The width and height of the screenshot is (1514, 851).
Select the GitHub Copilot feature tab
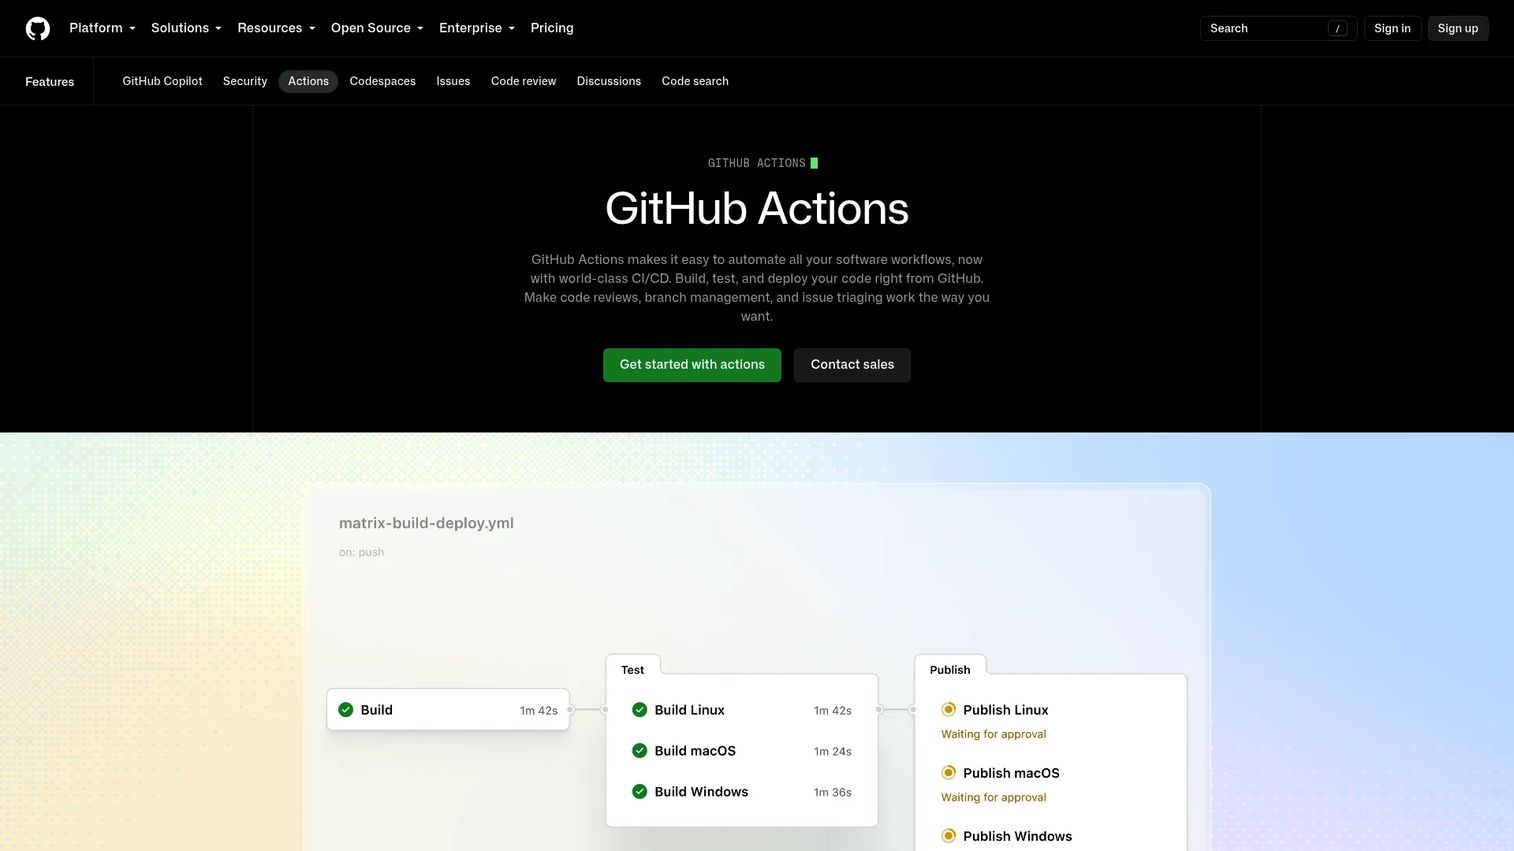pos(162,81)
